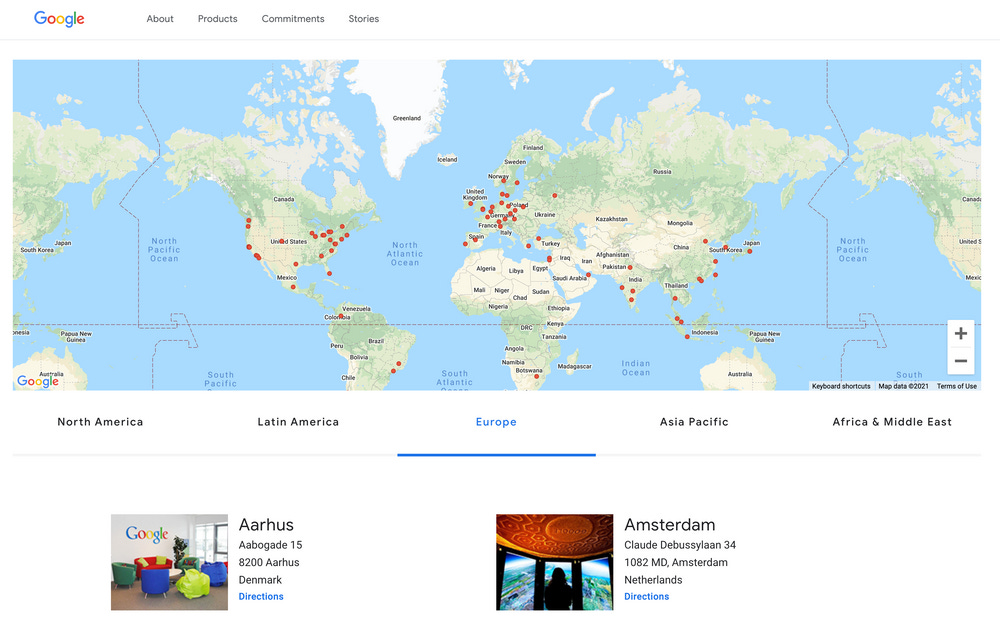
Task: Click the Botswana label on the map
Action: point(529,370)
